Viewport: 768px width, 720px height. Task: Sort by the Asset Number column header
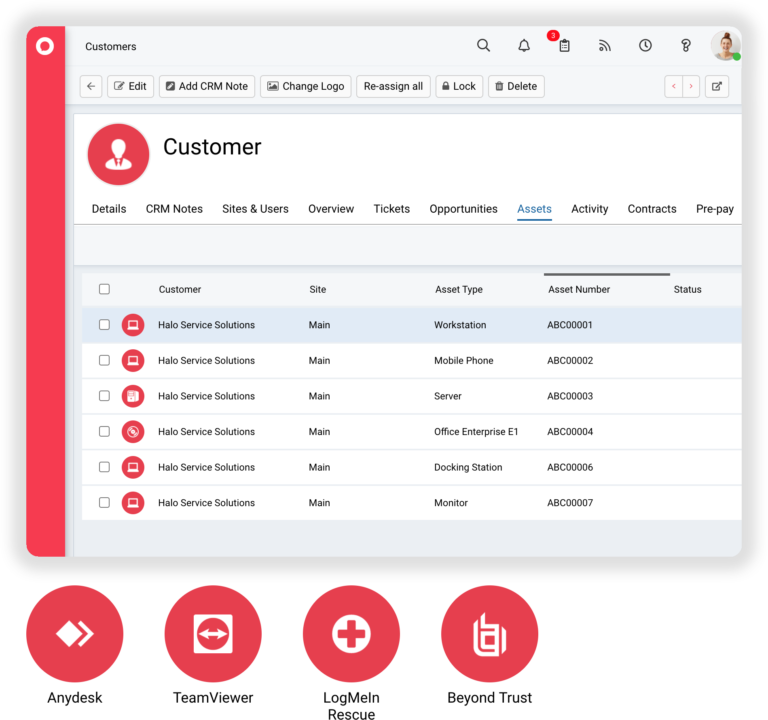[579, 289]
